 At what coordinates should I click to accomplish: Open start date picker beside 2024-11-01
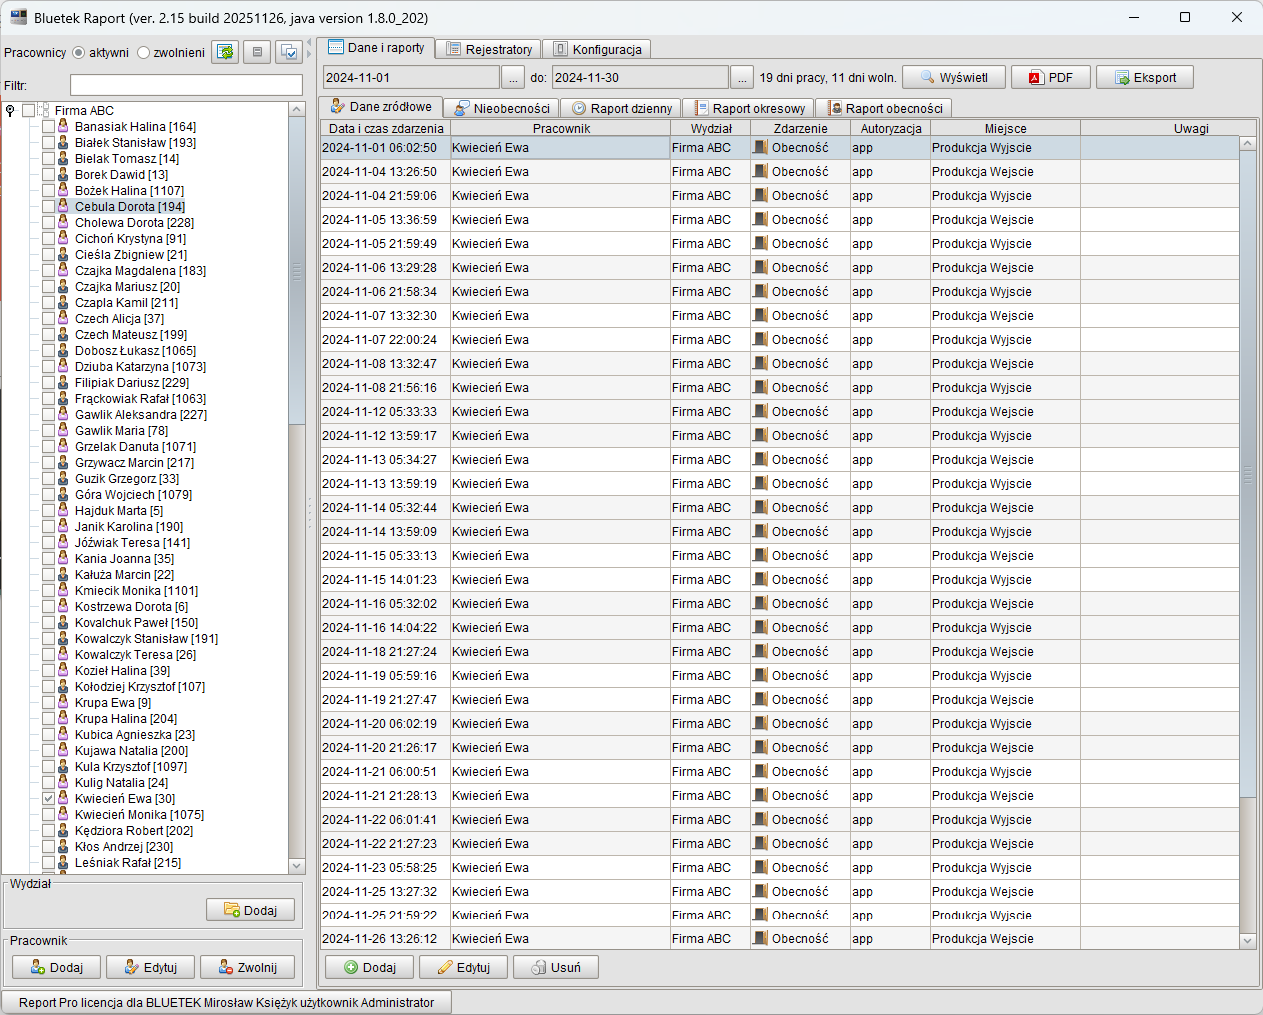coord(512,78)
